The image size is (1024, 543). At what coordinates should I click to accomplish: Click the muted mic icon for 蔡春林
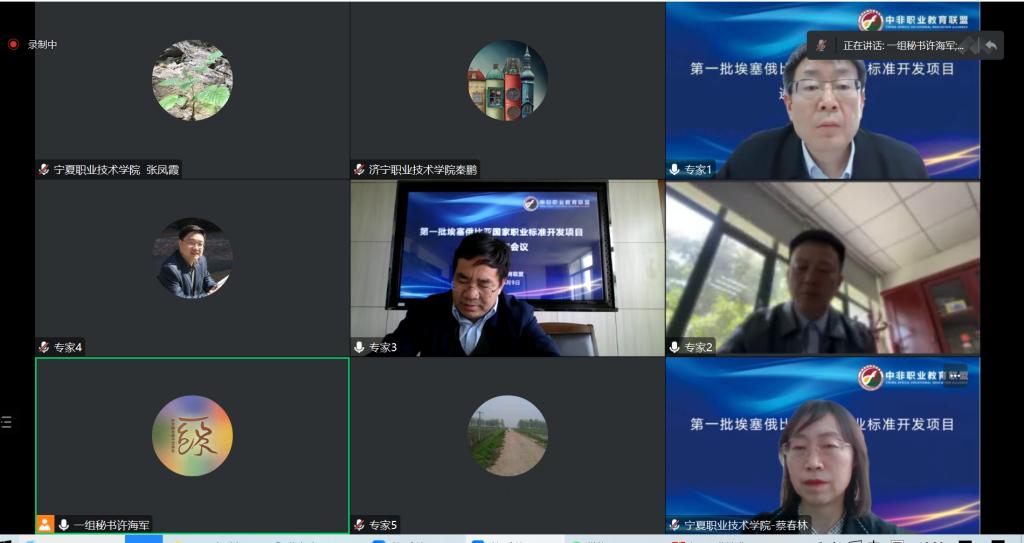click(675, 524)
